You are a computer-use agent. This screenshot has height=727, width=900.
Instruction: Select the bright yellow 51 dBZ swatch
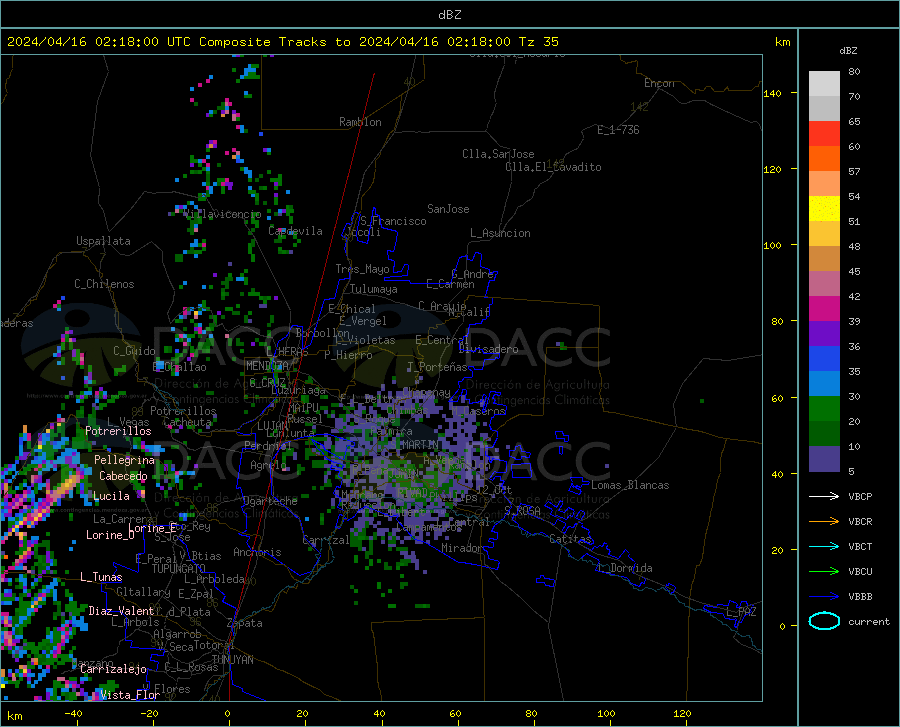coord(824,209)
